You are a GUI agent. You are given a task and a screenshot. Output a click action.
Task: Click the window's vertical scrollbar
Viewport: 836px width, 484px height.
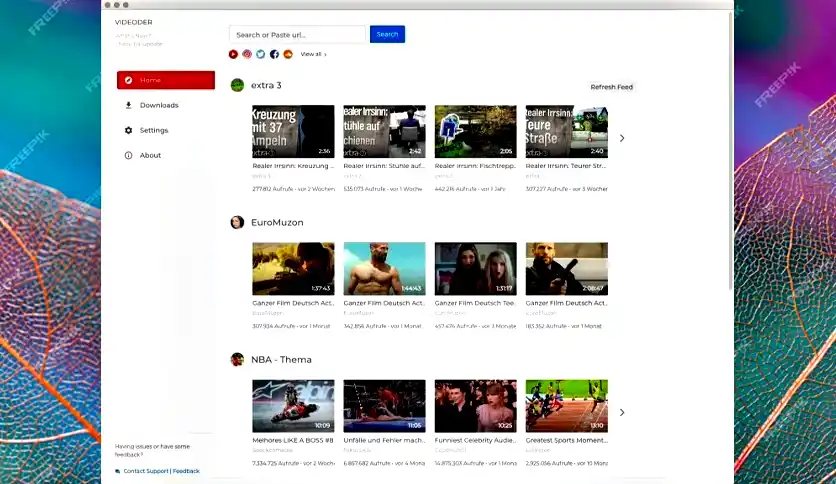click(x=731, y=149)
